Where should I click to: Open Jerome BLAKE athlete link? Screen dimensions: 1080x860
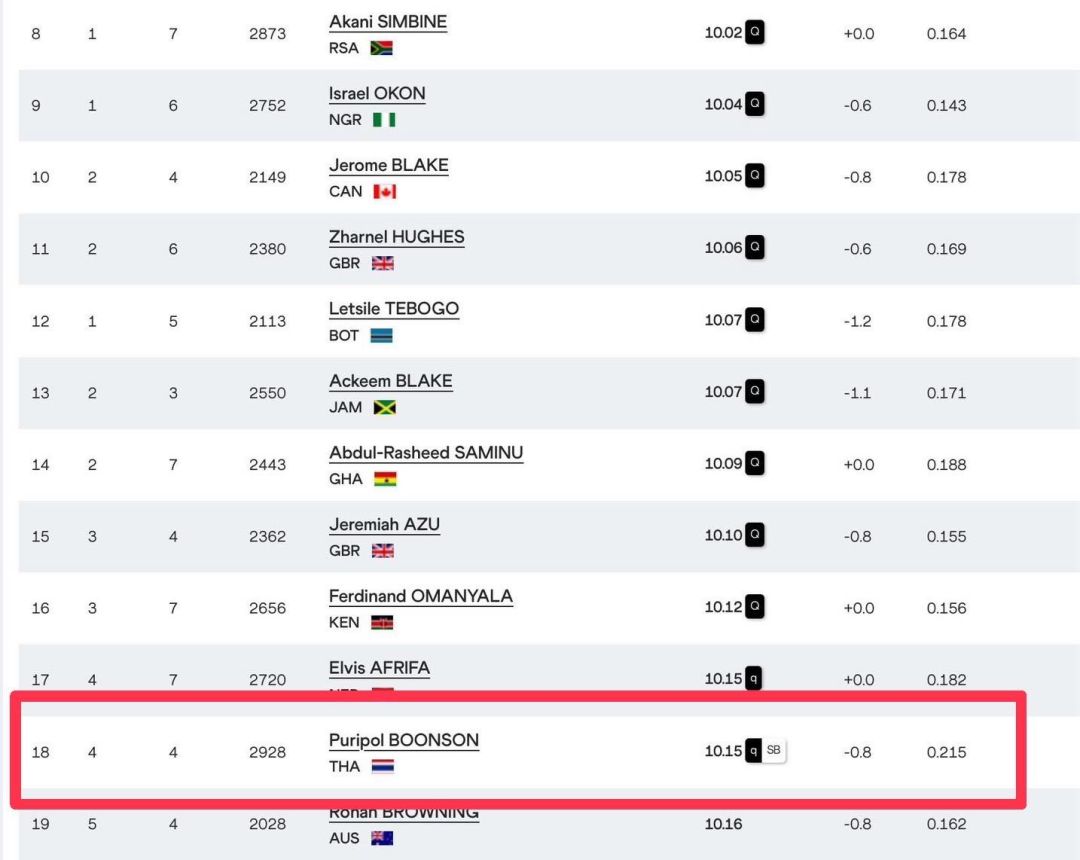388,165
